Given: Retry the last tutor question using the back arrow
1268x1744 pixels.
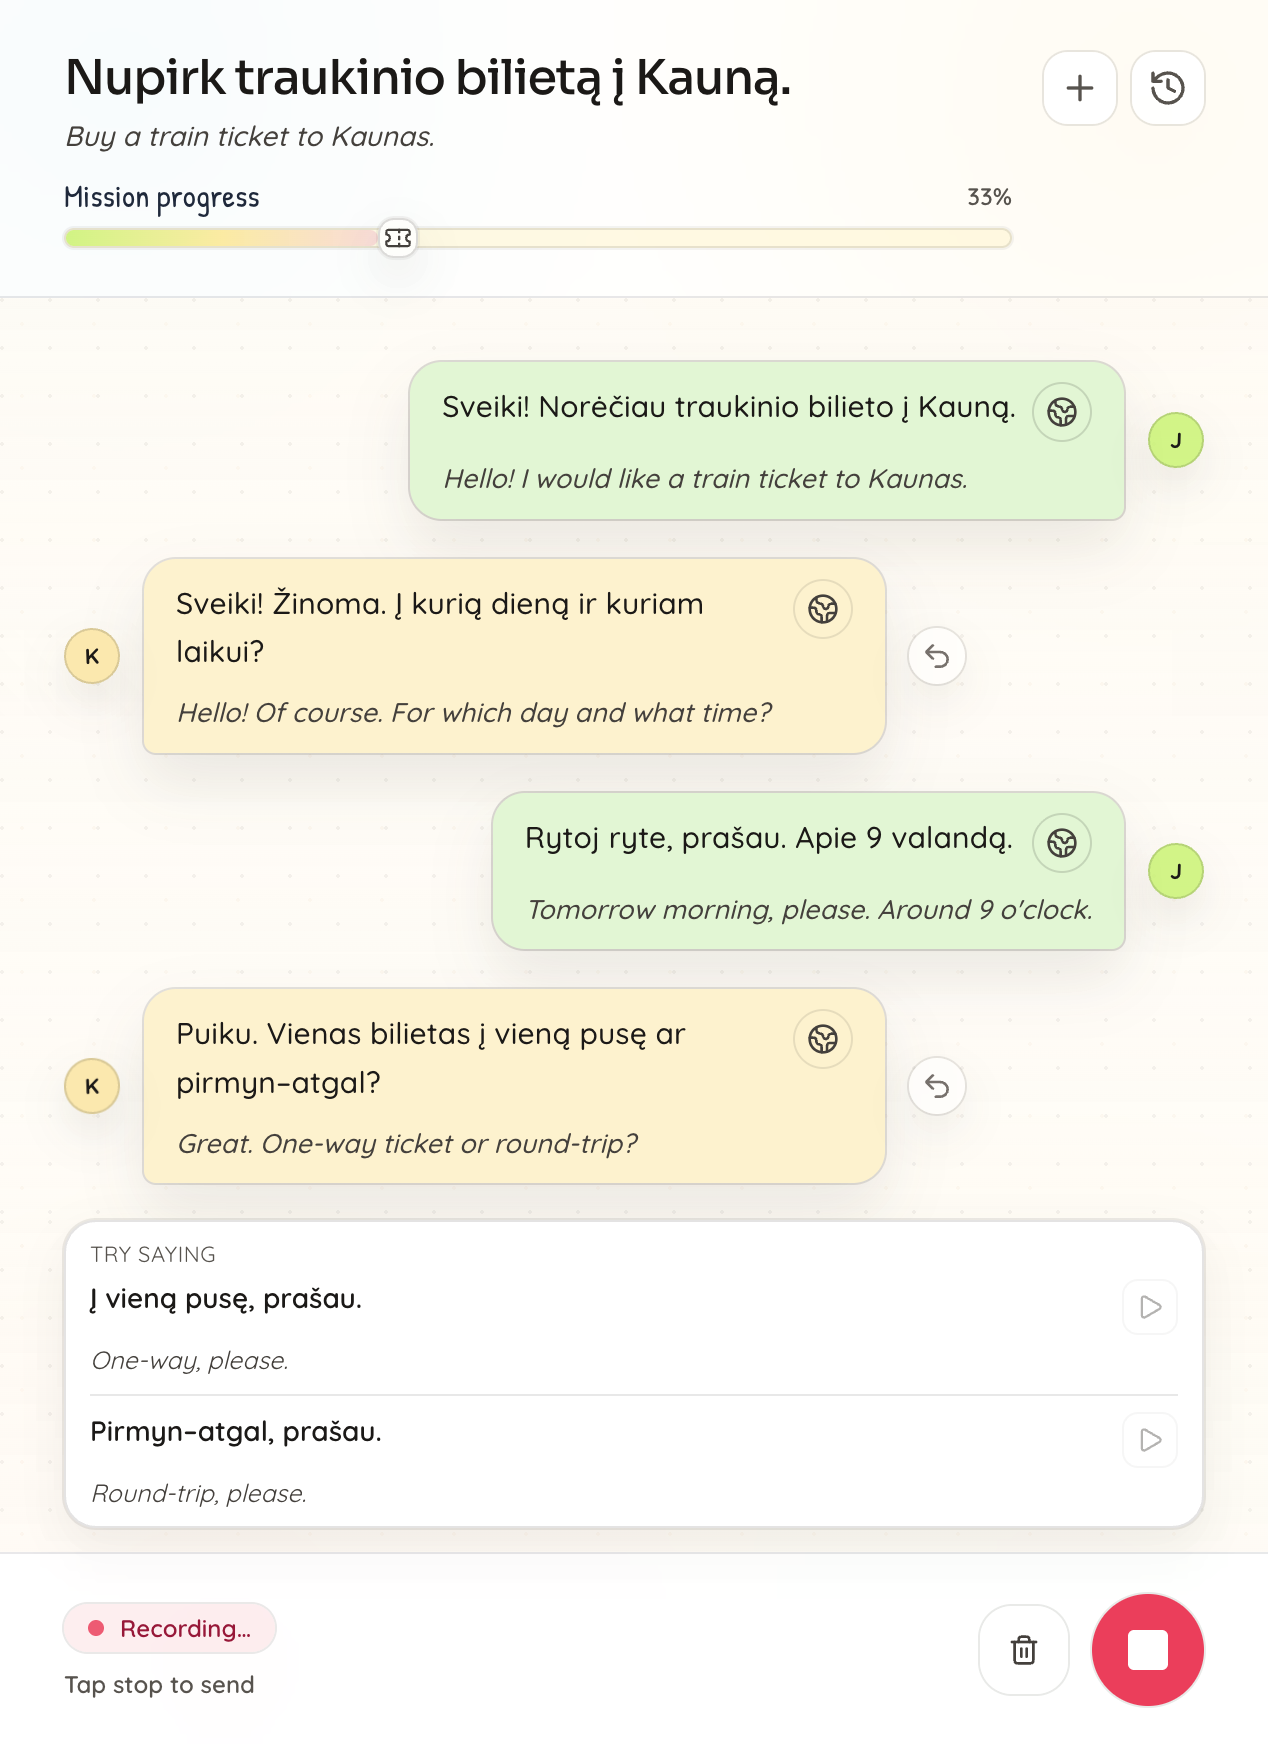Looking at the screenshot, I should pyautogui.click(x=936, y=1086).
